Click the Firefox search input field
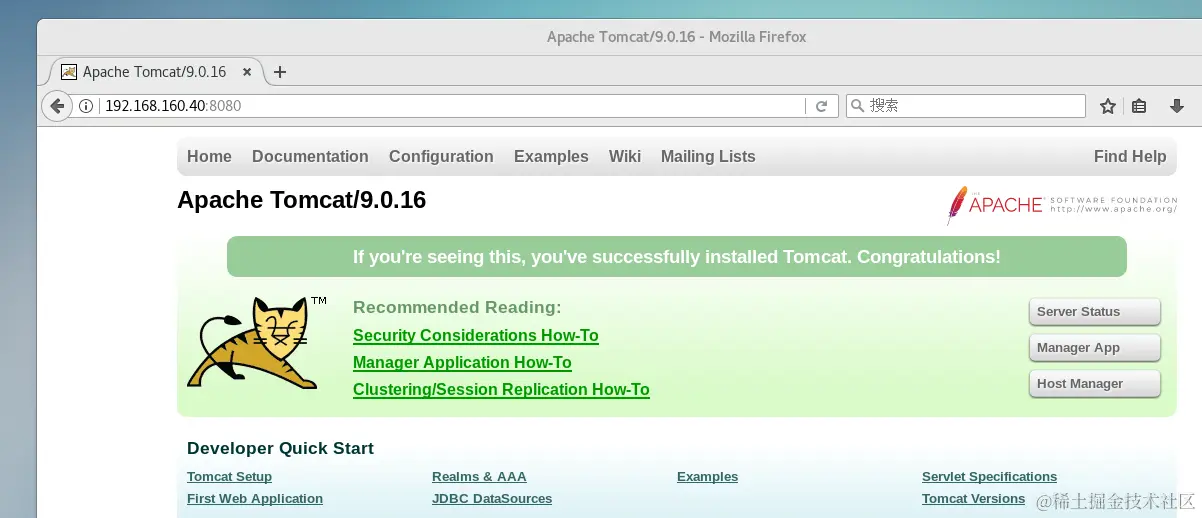Image resolution: width=1202 pixels, height=518 pixels. pos(965,106)
